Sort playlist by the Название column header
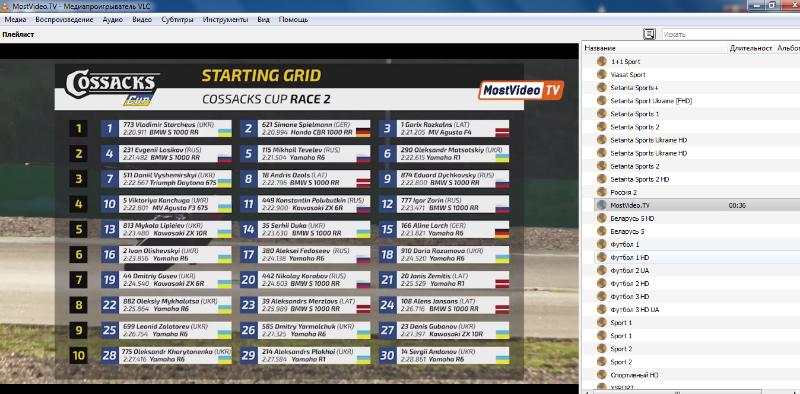 pyautogui.click(x=655, y=48)
